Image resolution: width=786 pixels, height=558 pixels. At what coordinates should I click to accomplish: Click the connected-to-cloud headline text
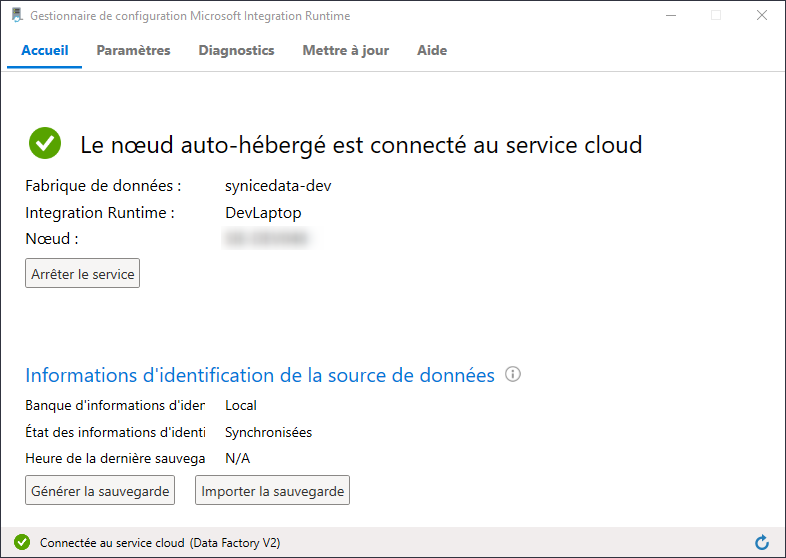coord(361,145)
